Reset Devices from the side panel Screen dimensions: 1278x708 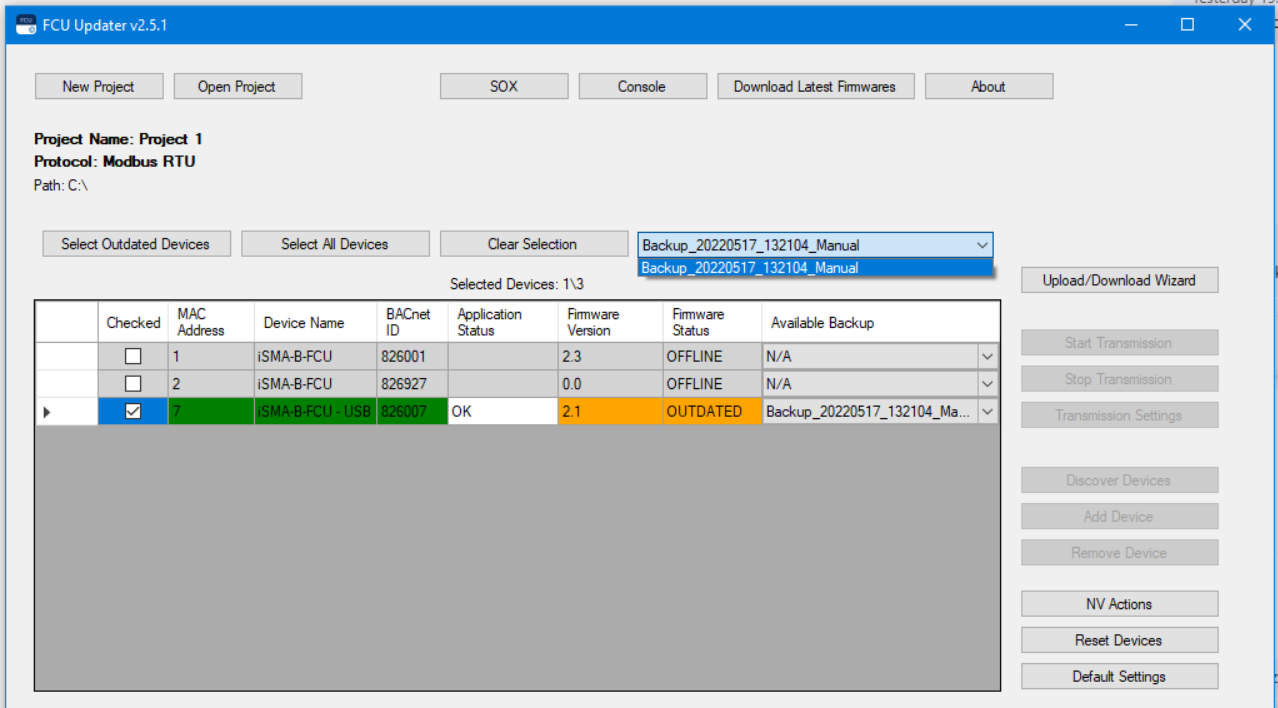coord(1119,640)
